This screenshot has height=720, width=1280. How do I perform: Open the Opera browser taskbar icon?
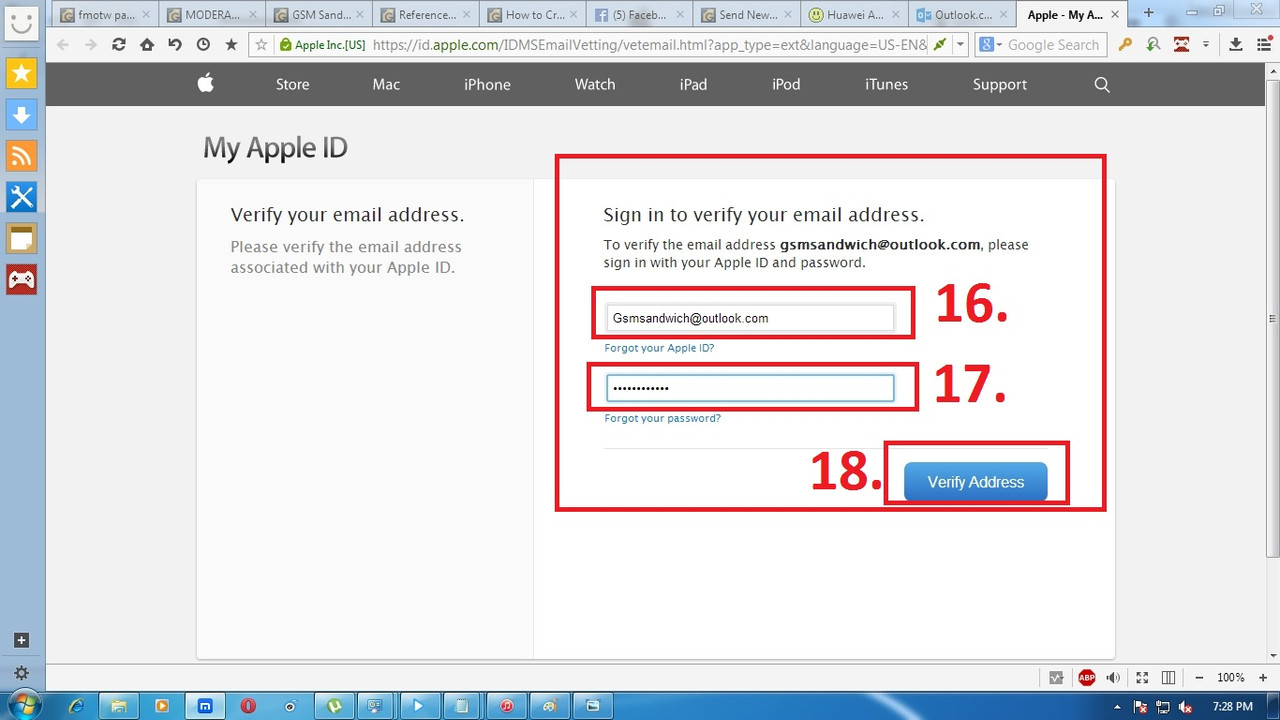pyautogui.click(x=248, y=706)
